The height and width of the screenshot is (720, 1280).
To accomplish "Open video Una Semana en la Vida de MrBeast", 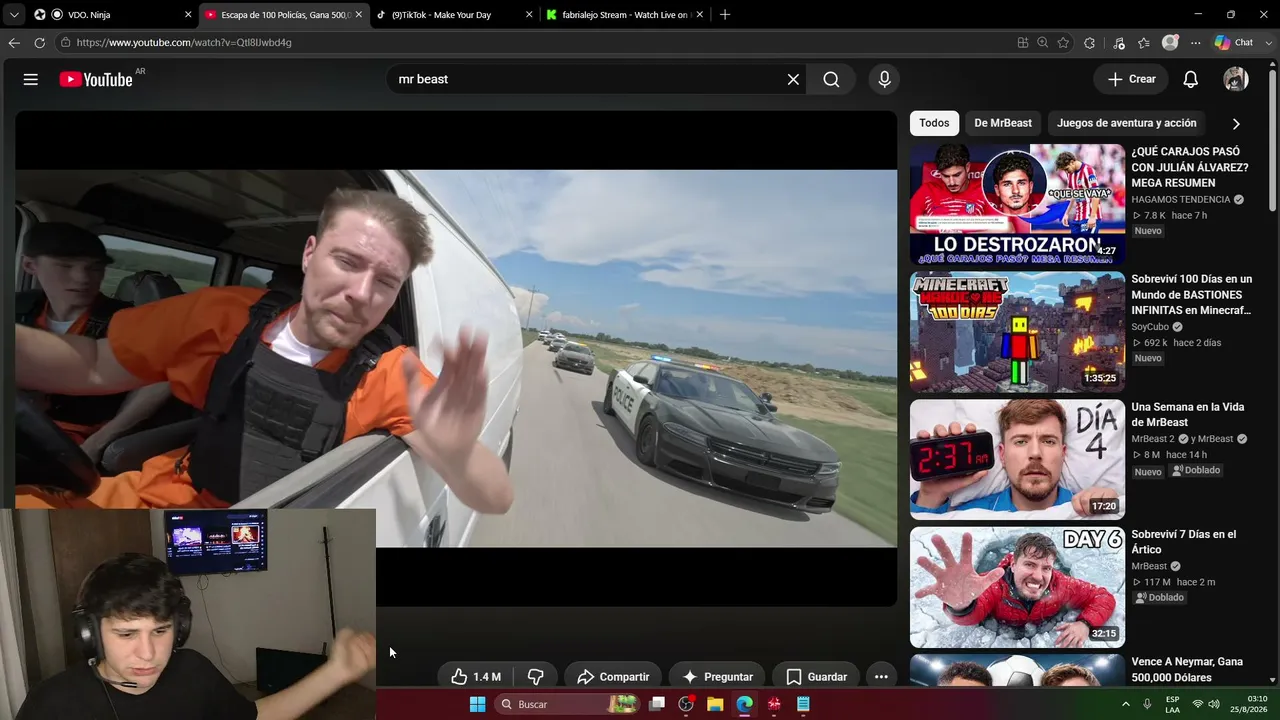I will coord(1188,415).
